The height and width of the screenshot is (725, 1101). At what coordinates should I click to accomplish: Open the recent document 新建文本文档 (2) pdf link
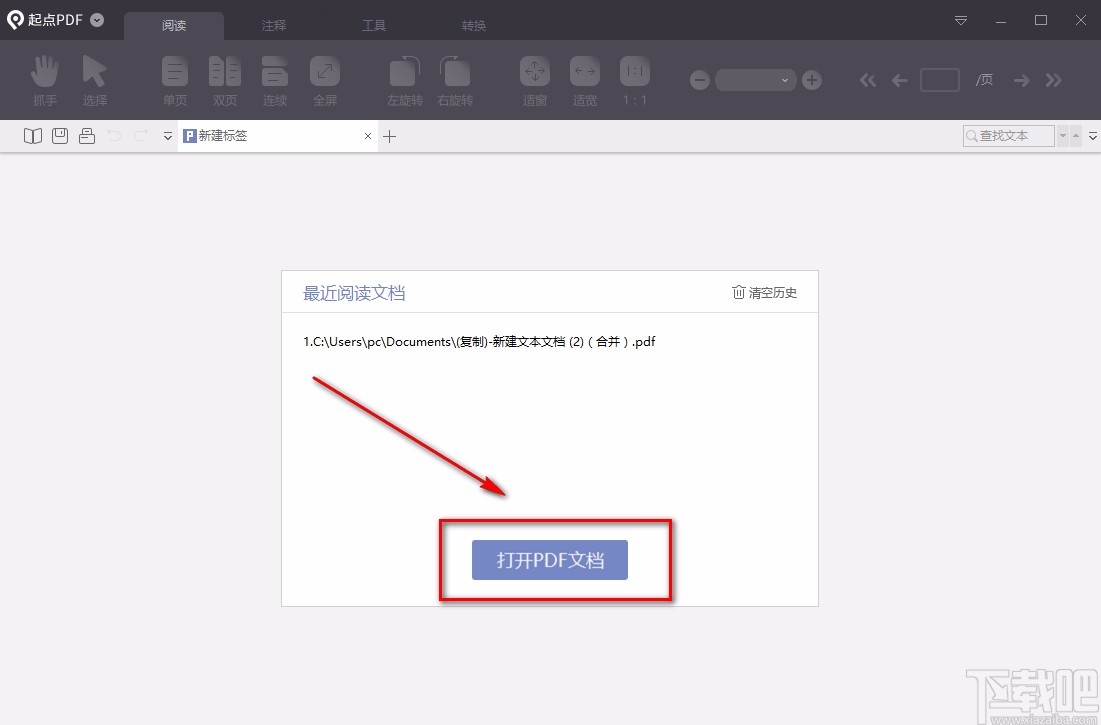[478, 341]
